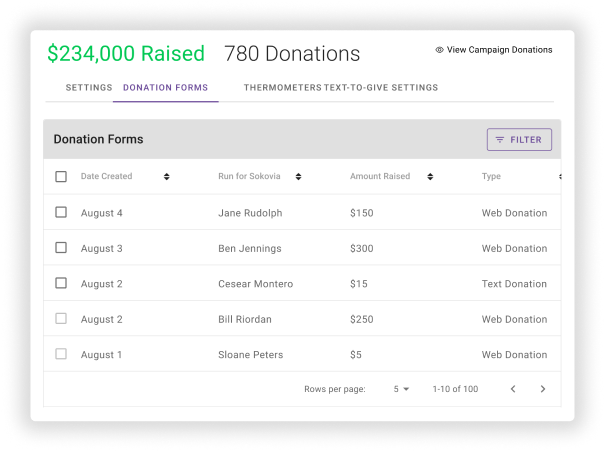Sort by Date Created column arrows

[x=166, y=177]
